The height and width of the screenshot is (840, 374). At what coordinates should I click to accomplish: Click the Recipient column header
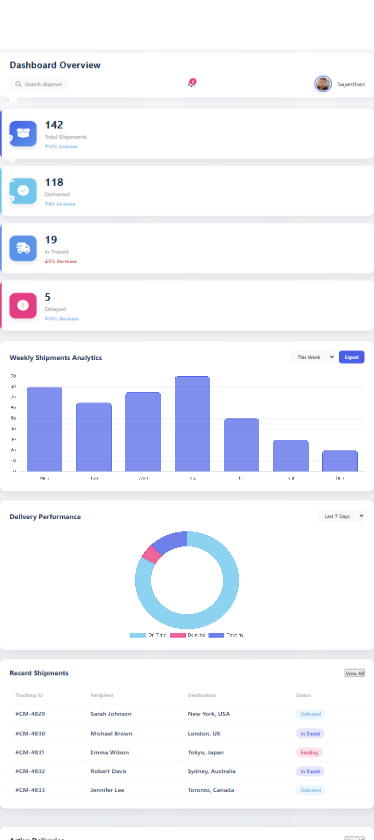pos(102,695)
